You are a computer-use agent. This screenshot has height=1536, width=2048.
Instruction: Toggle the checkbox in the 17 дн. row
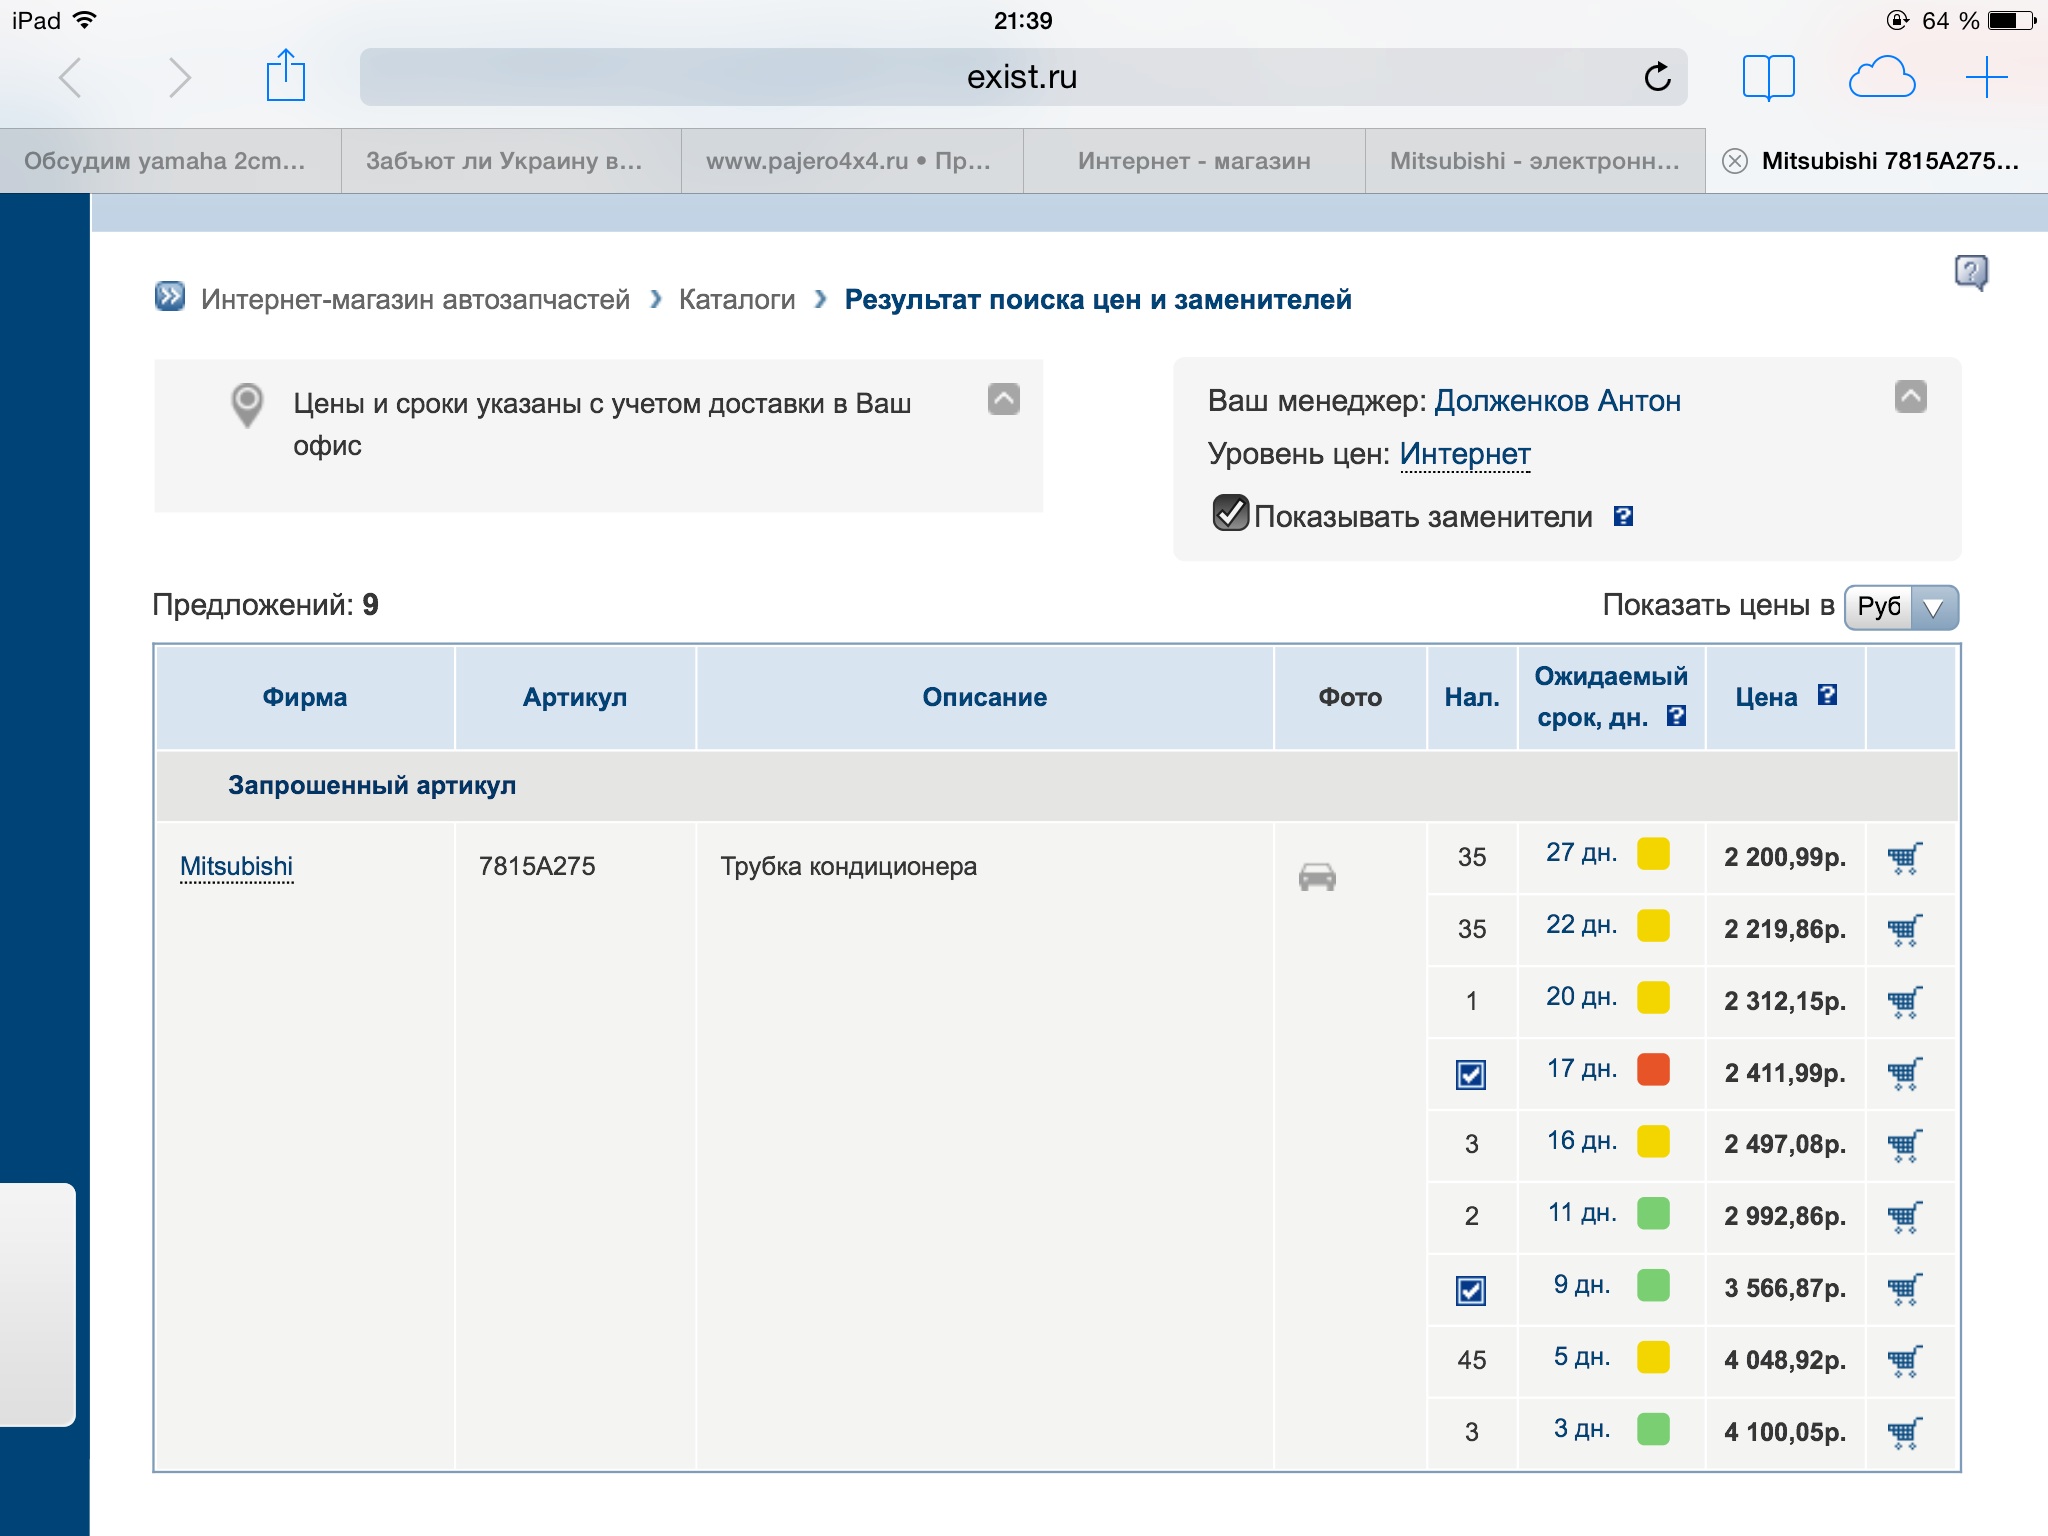[x=1470, y=1074]
